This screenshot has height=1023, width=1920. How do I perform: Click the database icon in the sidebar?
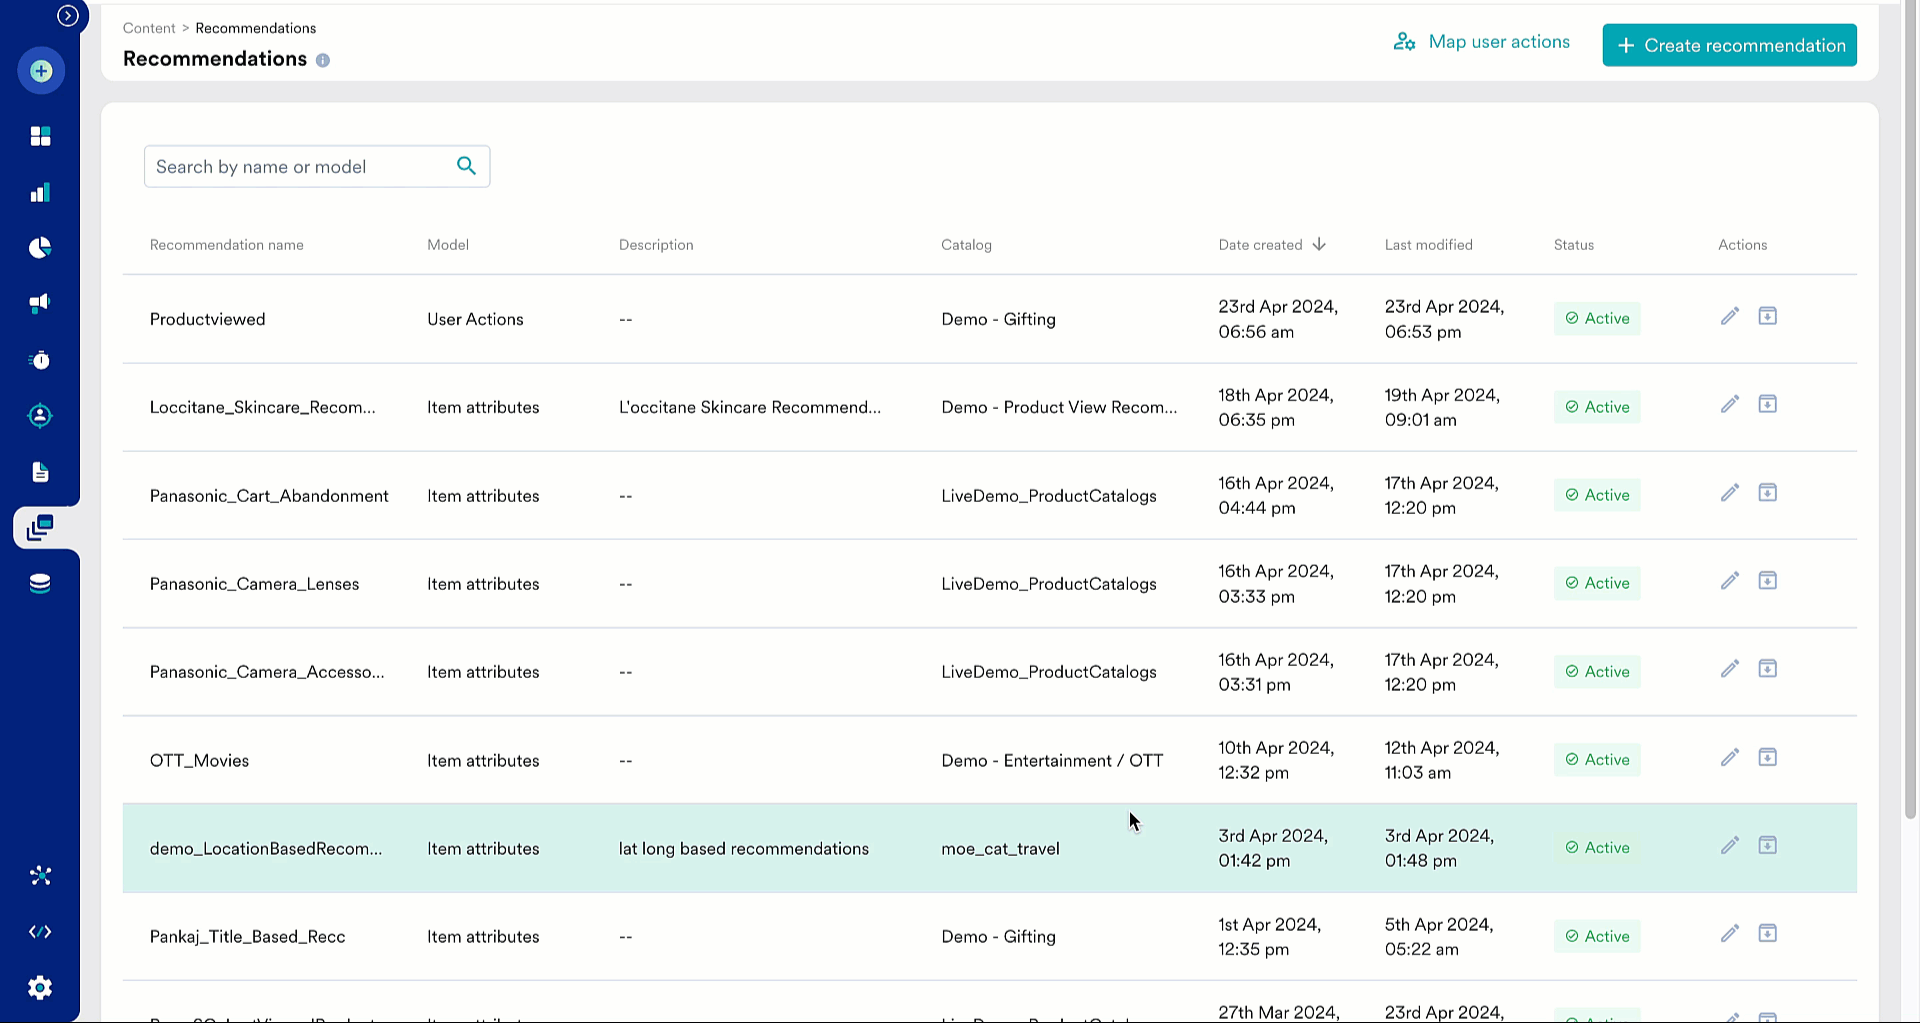pyautogui.click(x=41, y=582)
